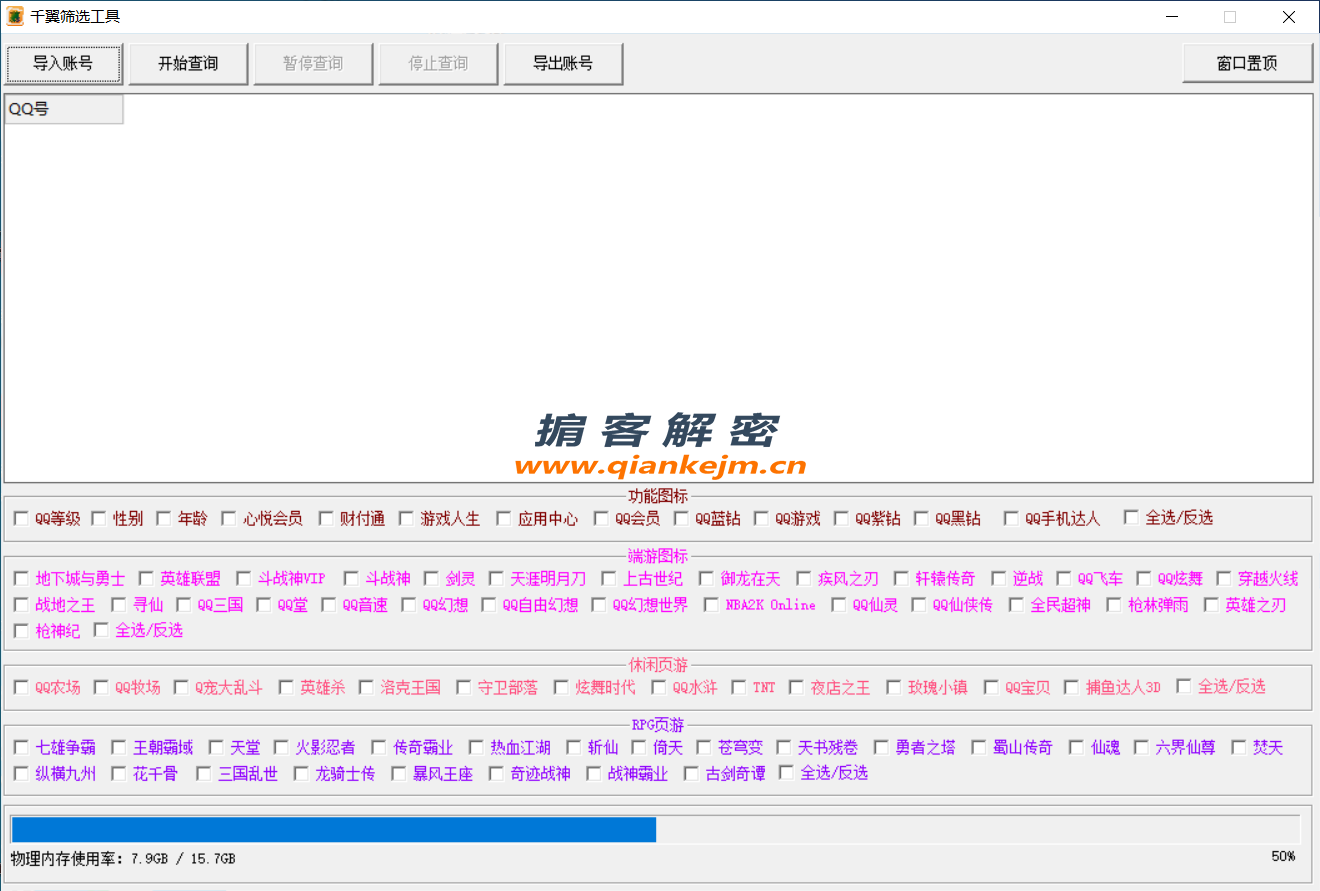The width and height of the screenshot is (1320, 891).
Task: Toggle the 上古世纪 checkbox
Action: [609, 578]
